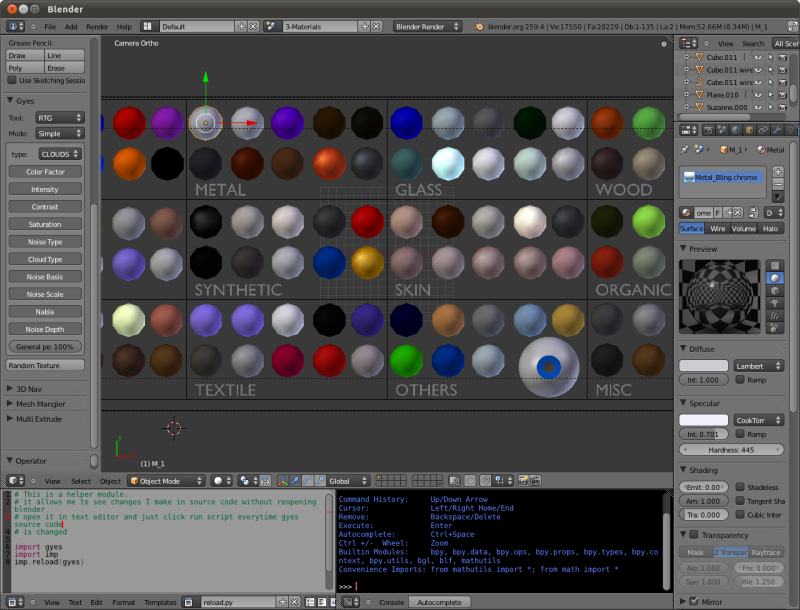The width and height of the screenshot is (800, 610).
Task: Select monkey preview type in Preview panel
Action: 774,303
